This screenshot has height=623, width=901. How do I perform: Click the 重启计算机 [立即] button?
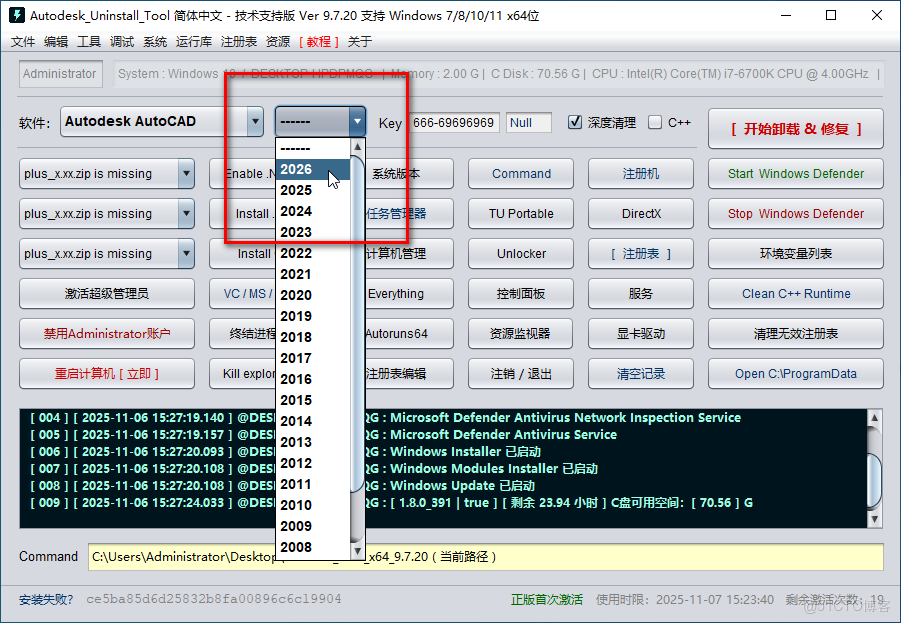[106, 373]
